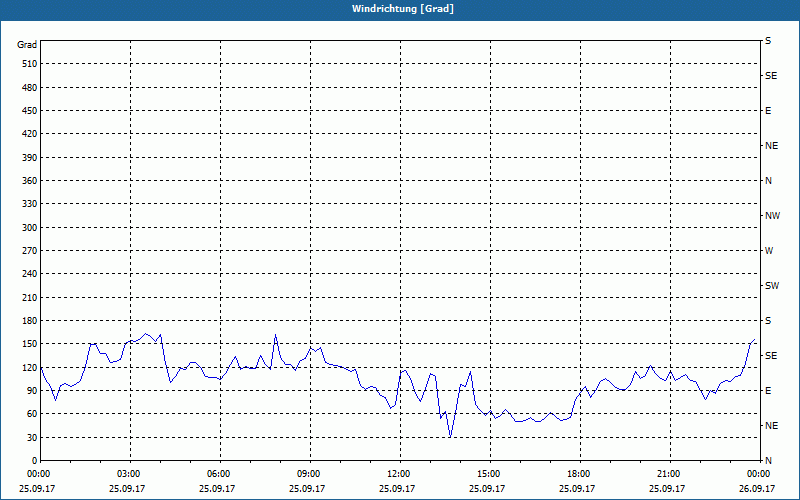Click the E compass label at 450 gridline
The image size is (800, 500).
pyautogui.click(x=768, y=111)
